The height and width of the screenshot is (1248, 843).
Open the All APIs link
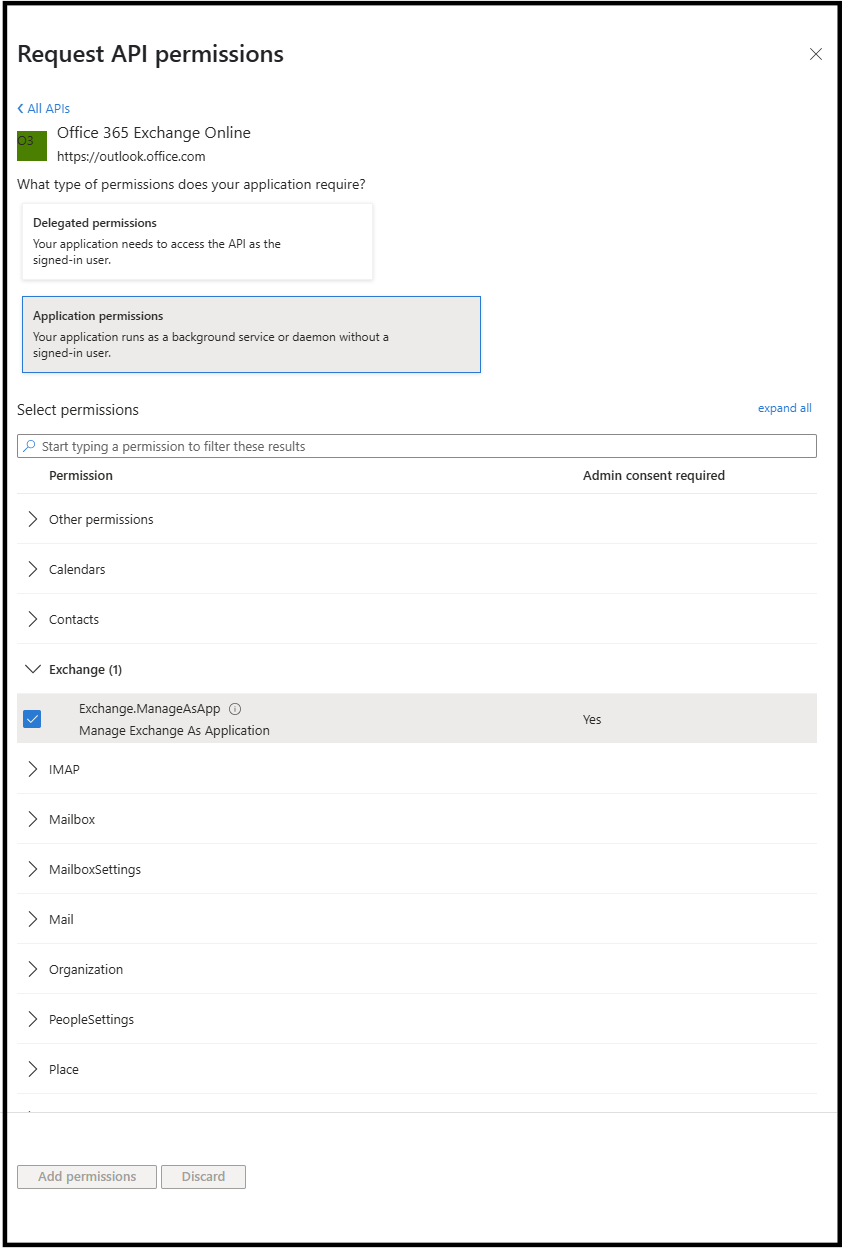point(47,108)
